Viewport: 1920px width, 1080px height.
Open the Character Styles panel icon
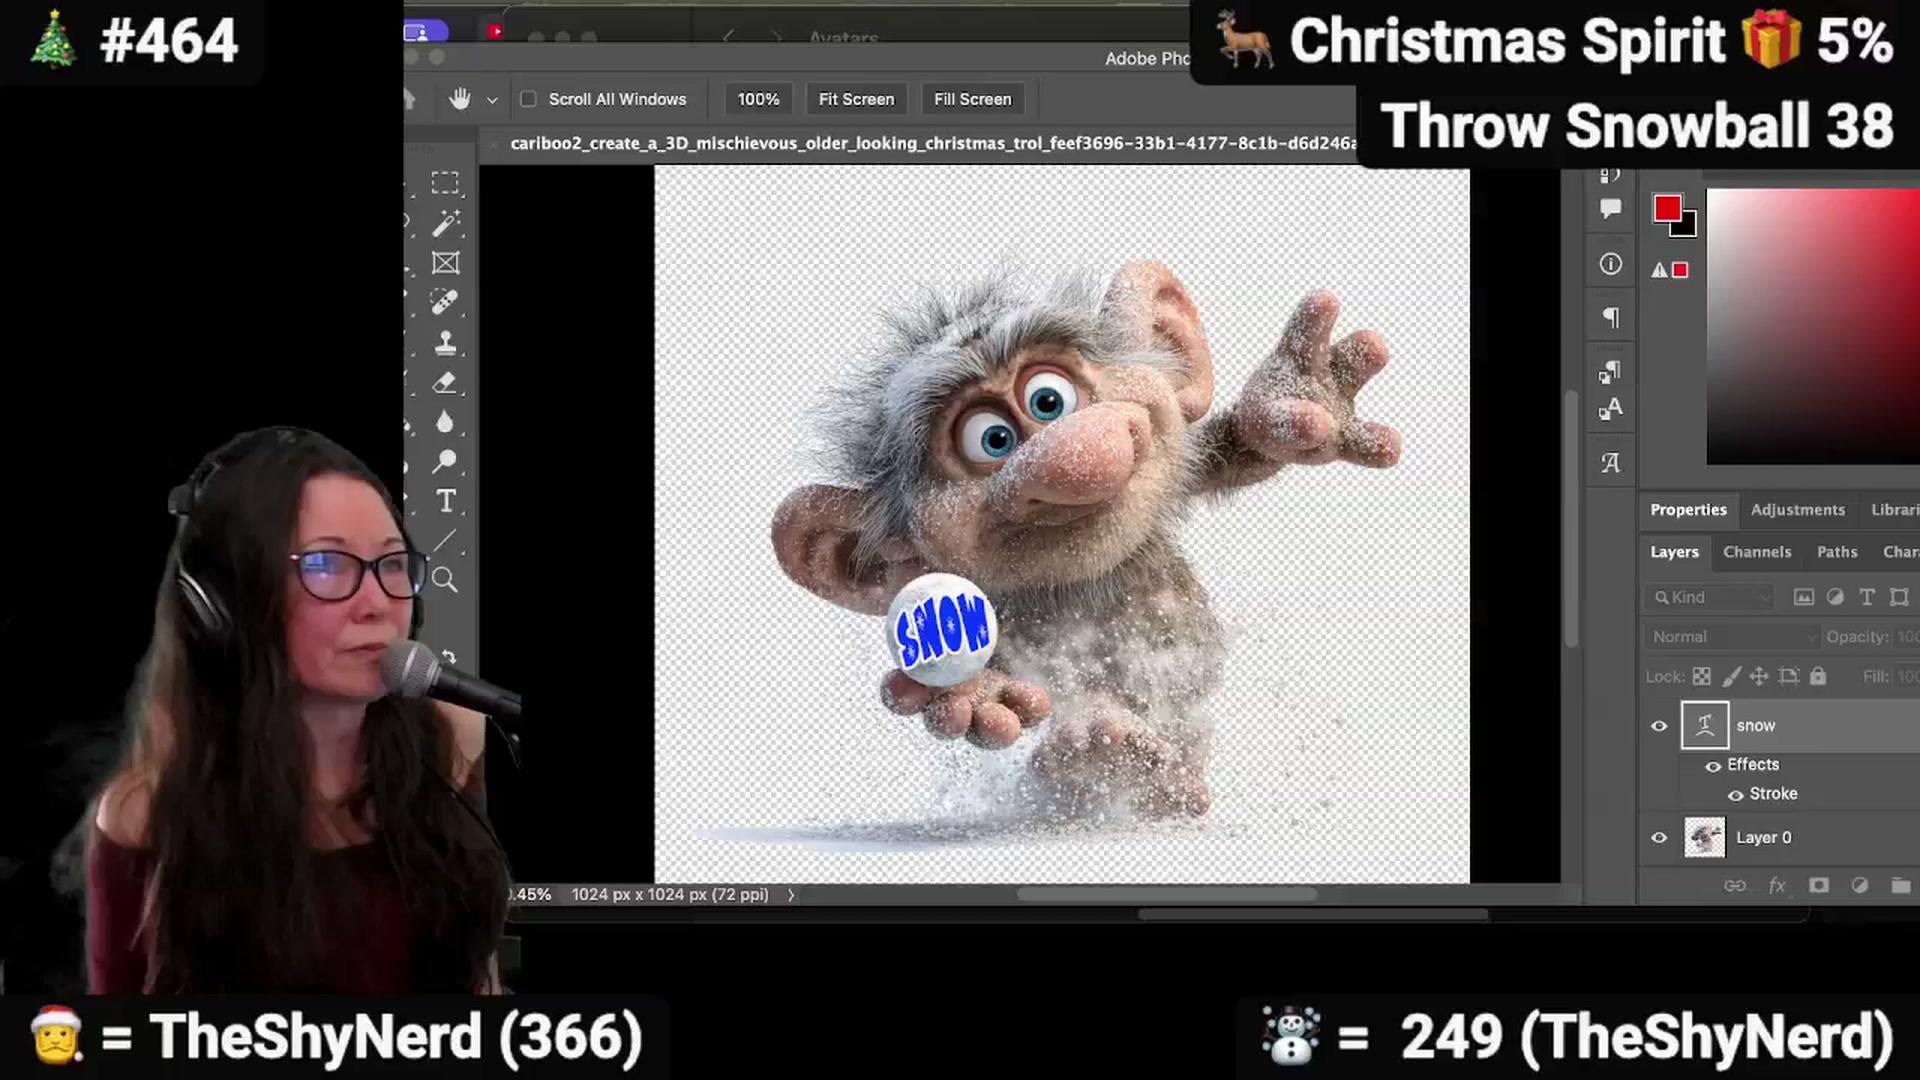1610,409
